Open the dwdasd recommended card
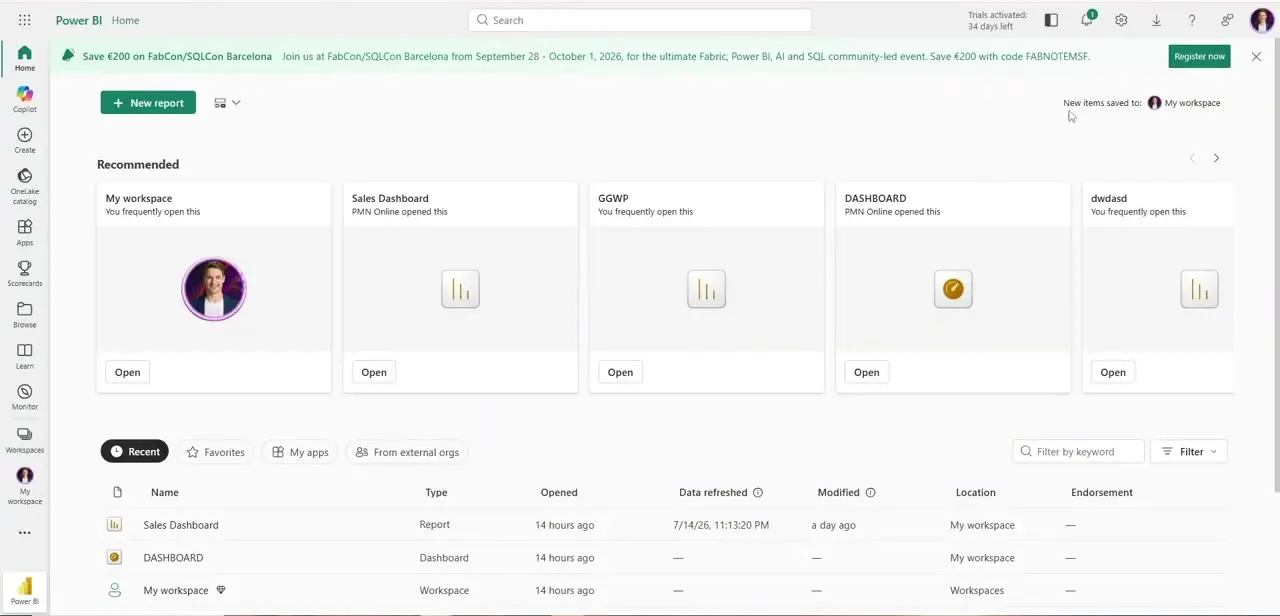This screenshot has width=1280, height=616. 1113,372
